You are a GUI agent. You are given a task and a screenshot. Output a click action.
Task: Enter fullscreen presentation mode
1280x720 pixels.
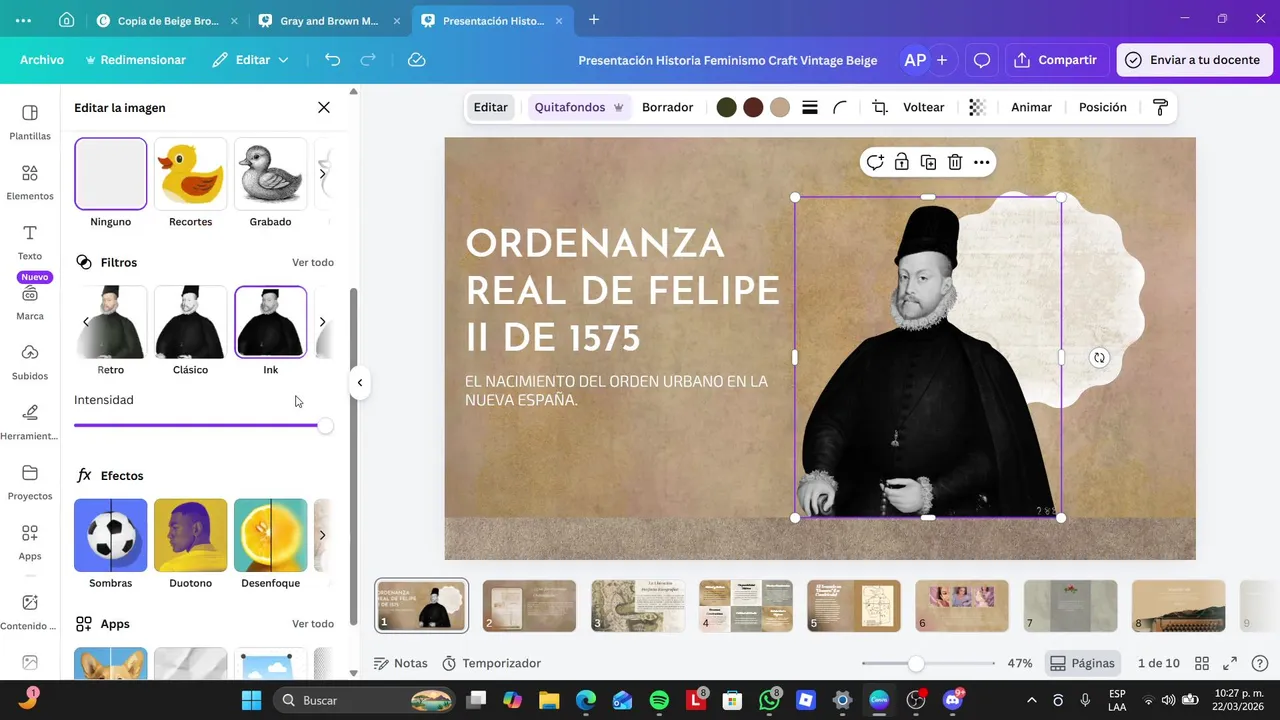[1230, 663]
